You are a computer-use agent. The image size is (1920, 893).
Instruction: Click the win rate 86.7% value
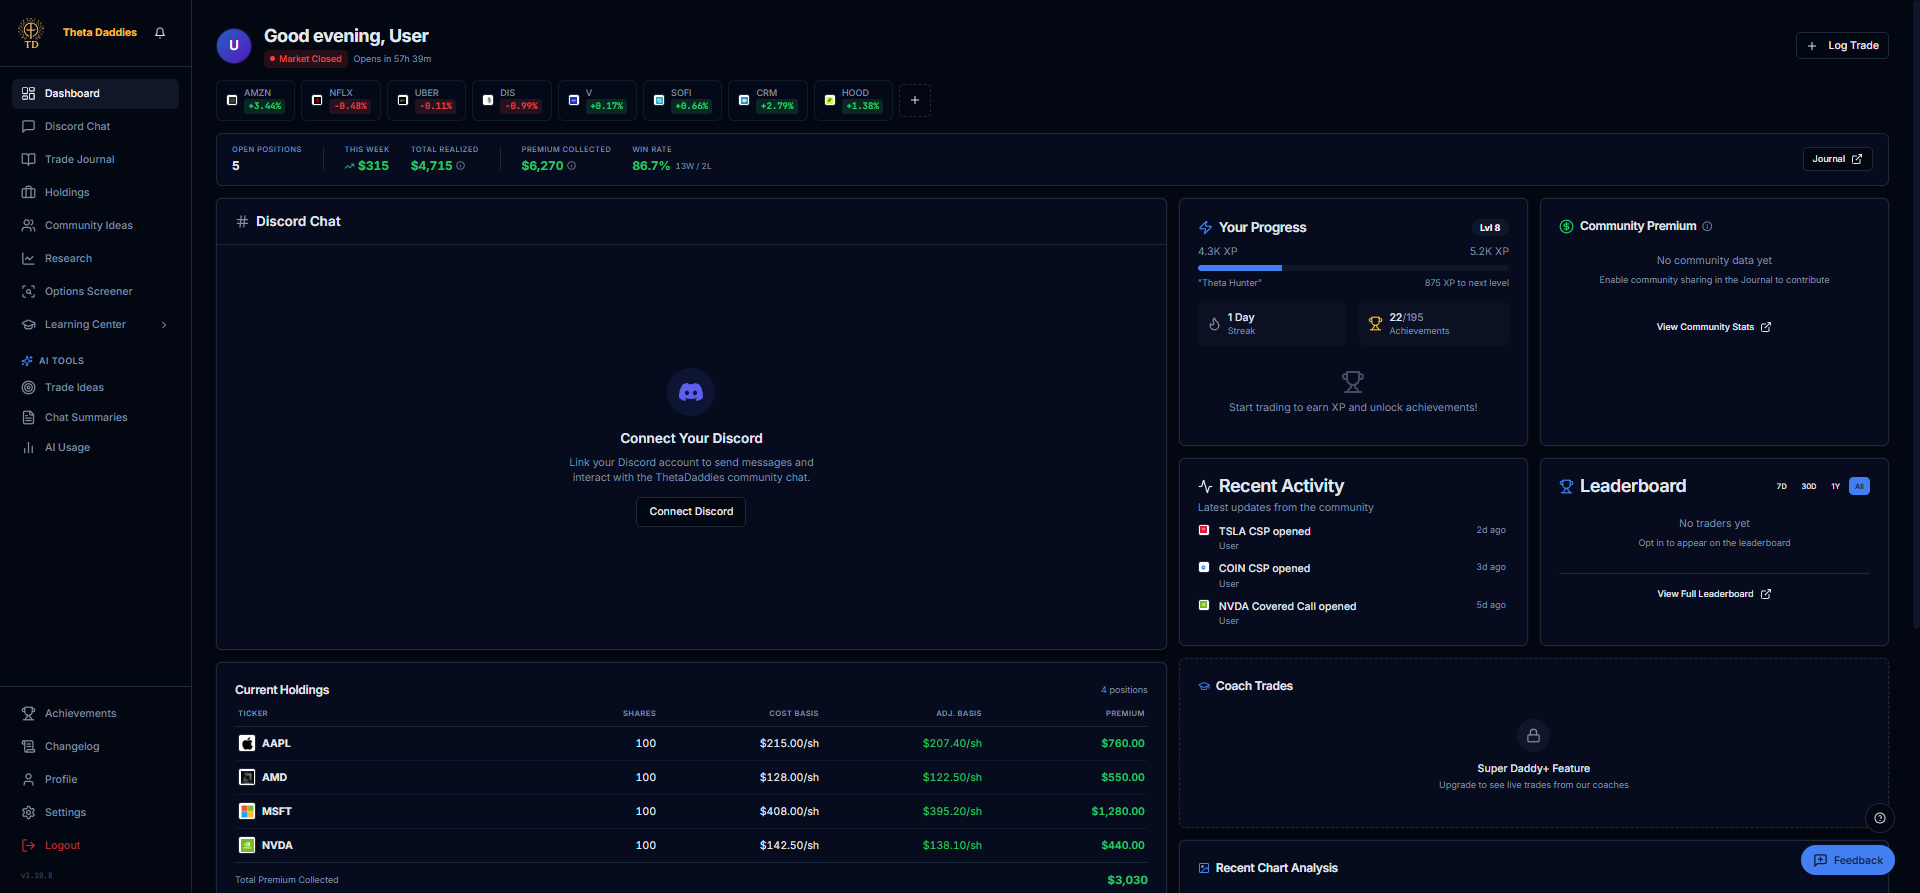pos(651,166)
